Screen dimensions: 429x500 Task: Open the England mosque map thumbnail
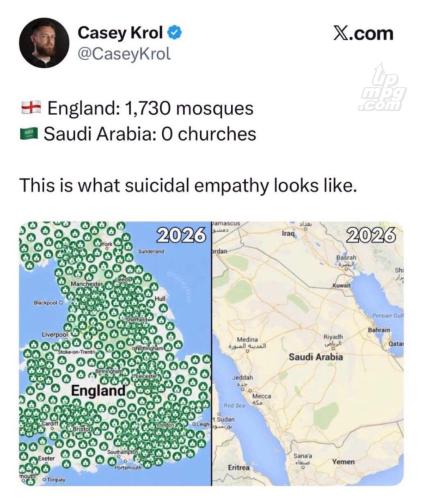point(115,354)
